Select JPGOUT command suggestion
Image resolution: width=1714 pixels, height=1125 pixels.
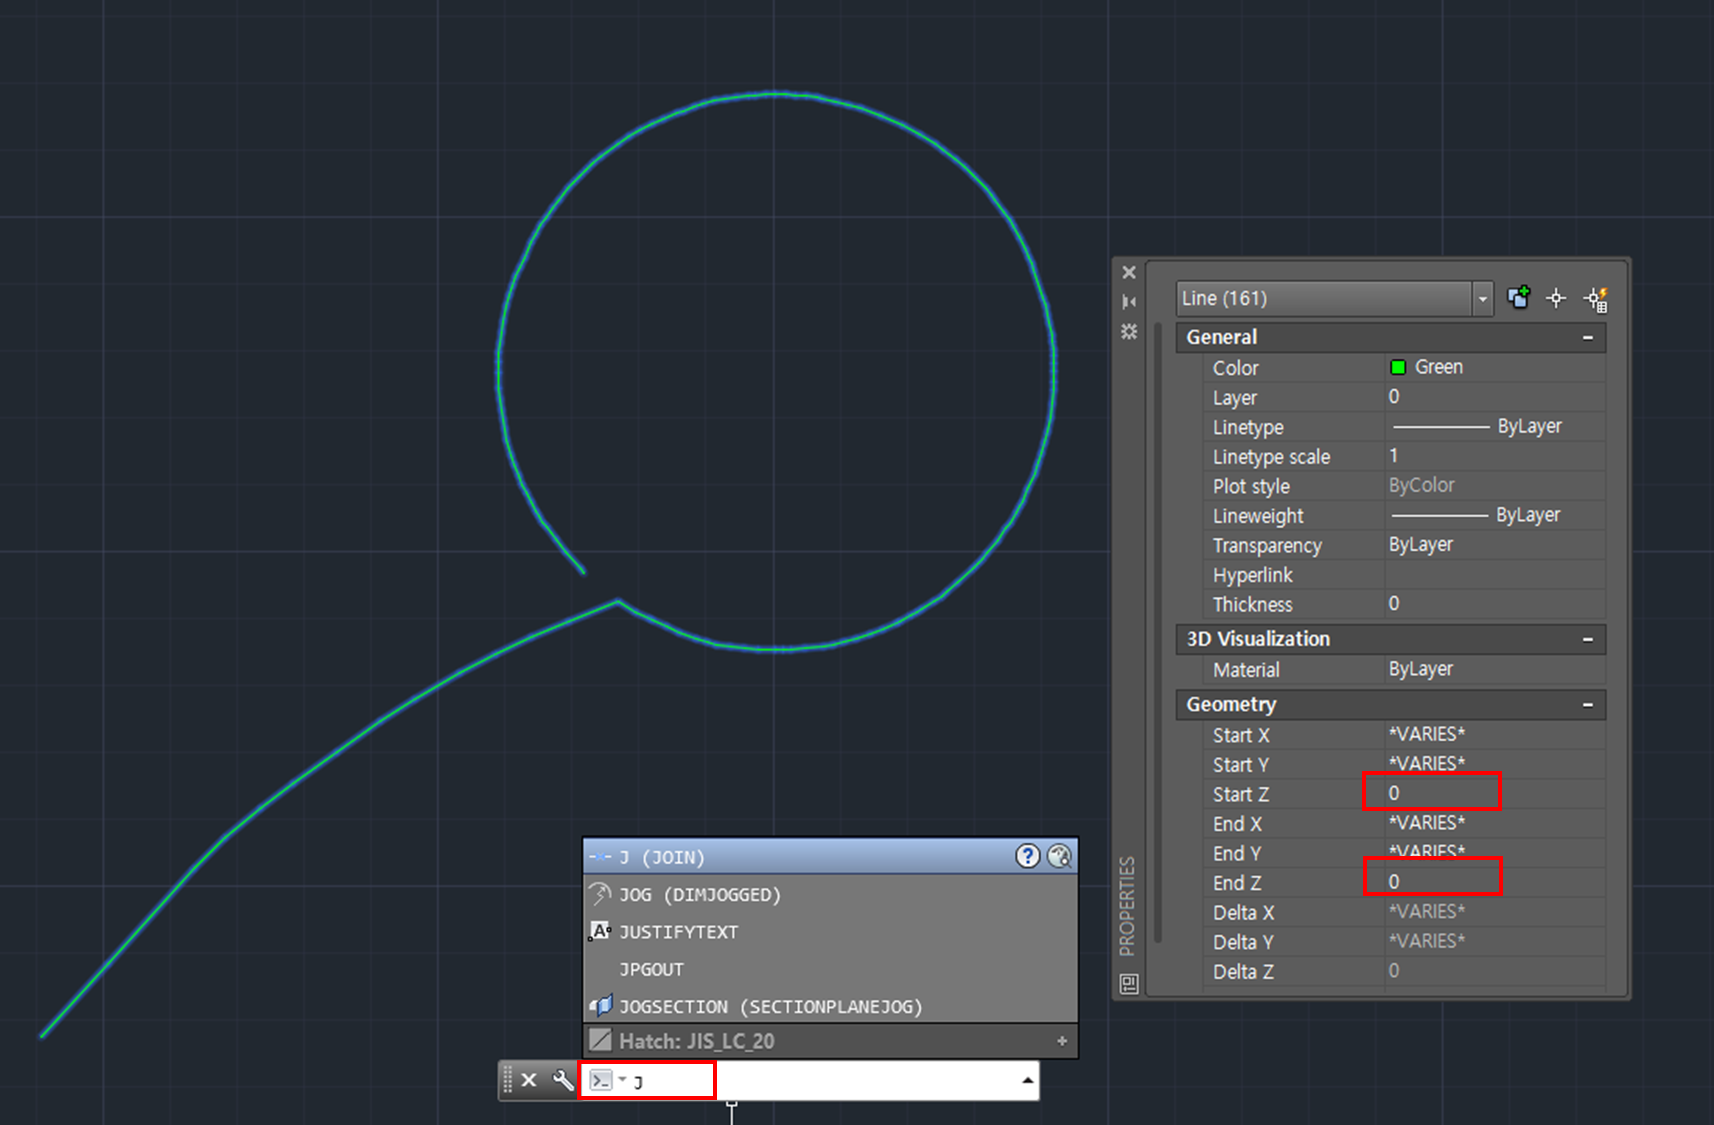point(830,969)
